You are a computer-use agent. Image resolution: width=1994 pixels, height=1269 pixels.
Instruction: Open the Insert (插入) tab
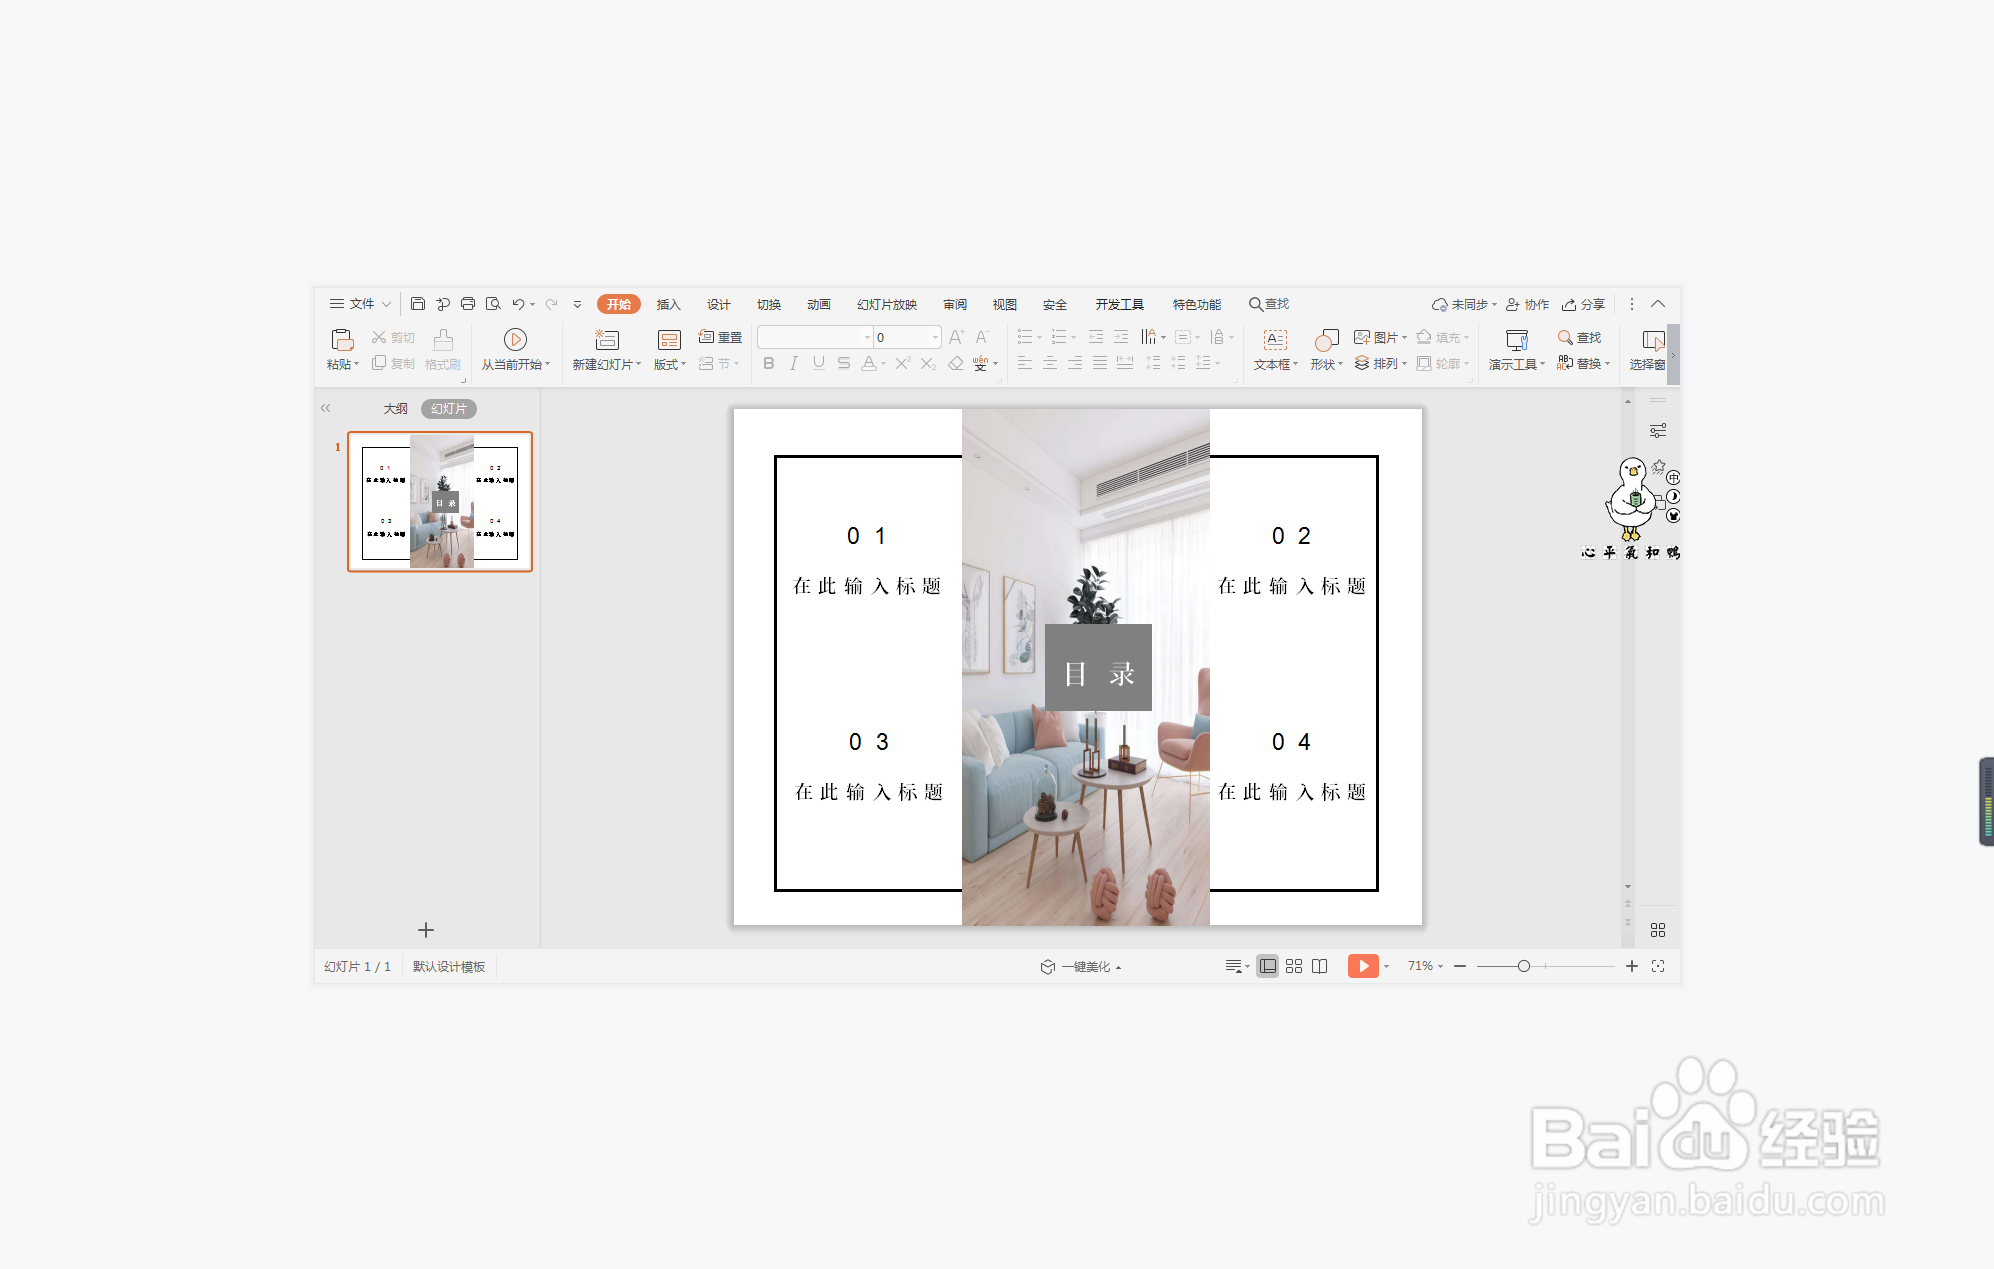[669, 304]
